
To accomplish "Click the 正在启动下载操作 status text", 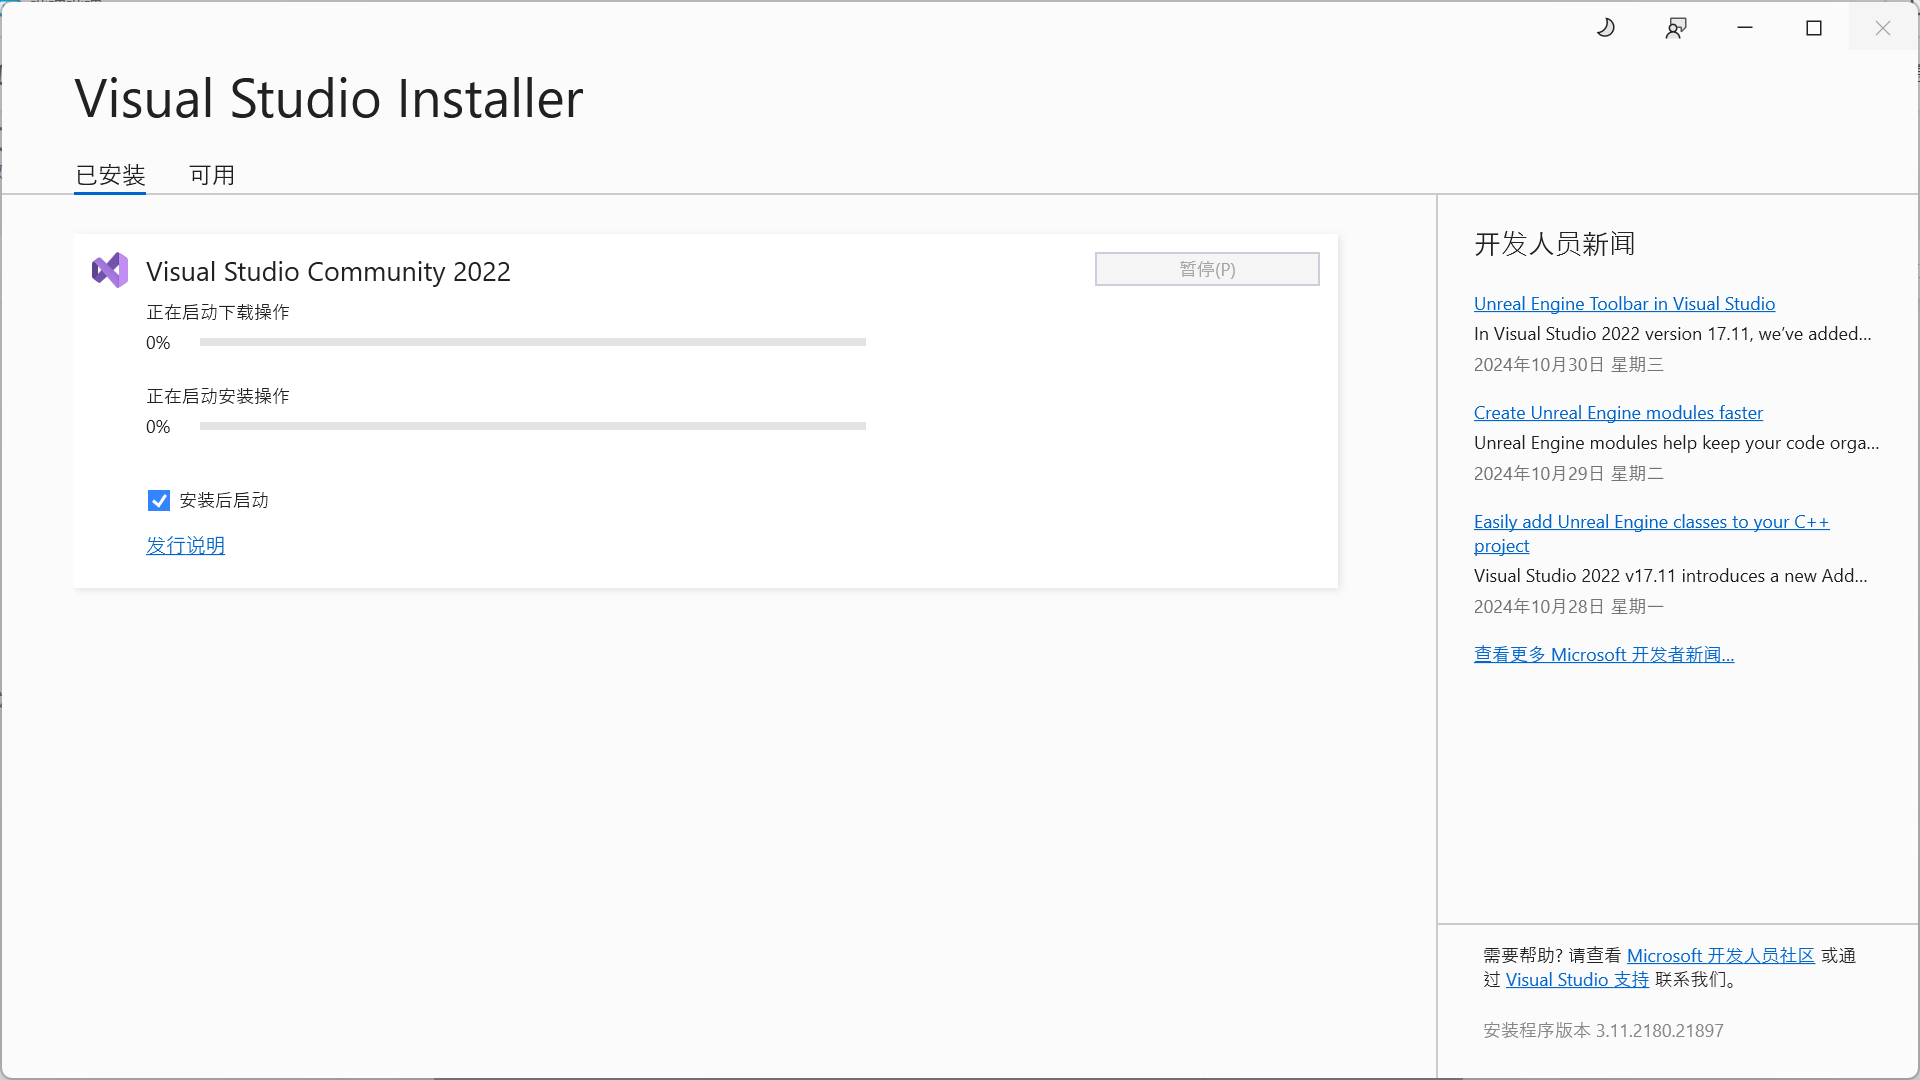I will 218,313.
